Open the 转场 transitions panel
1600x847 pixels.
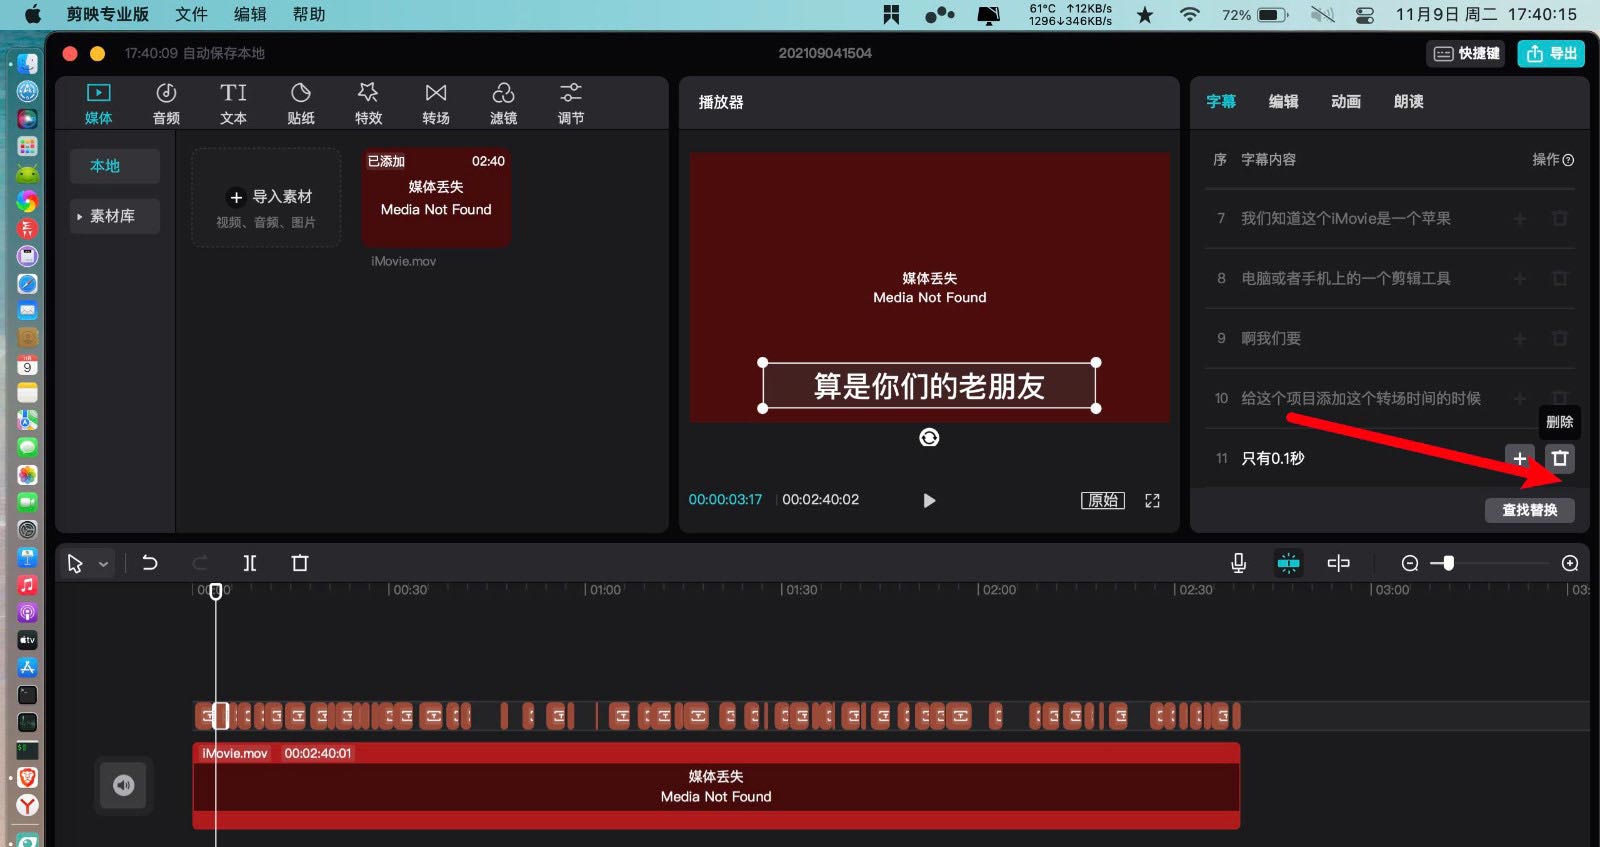(x=435, y=103)
